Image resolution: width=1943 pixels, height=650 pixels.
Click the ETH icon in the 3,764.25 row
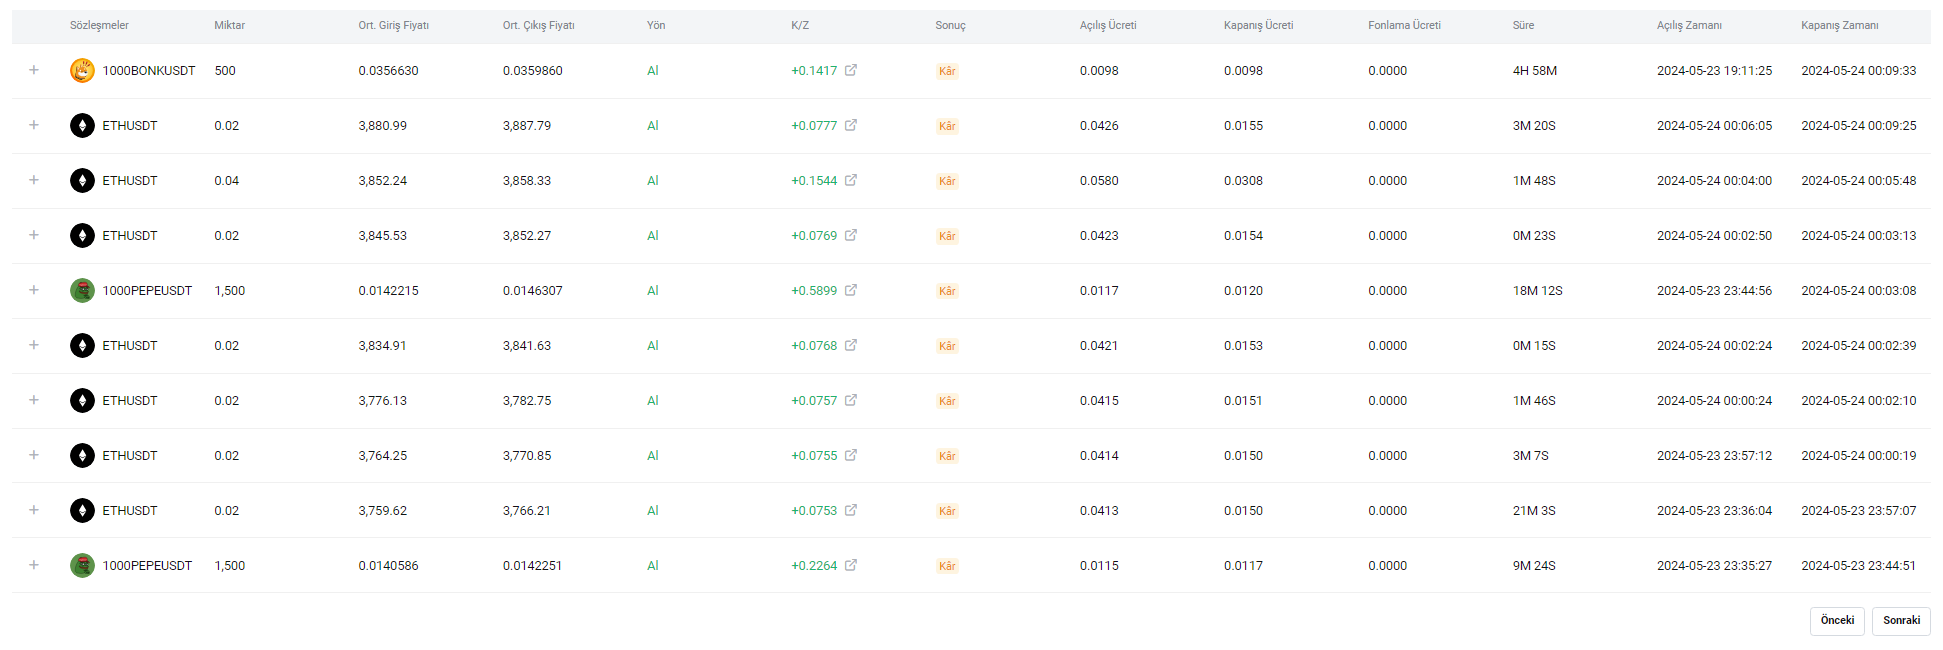(82, 455)
